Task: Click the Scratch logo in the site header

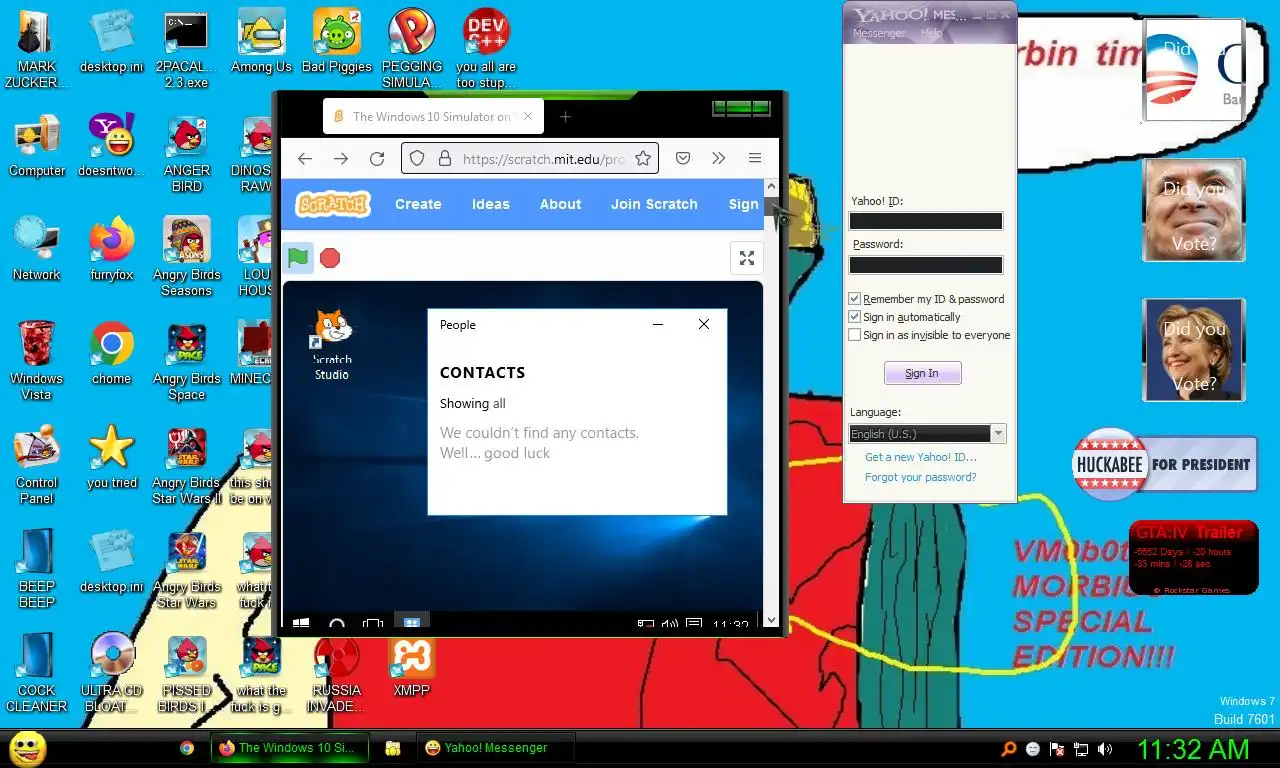Action: pyautogui.click(x=333, y=204)
